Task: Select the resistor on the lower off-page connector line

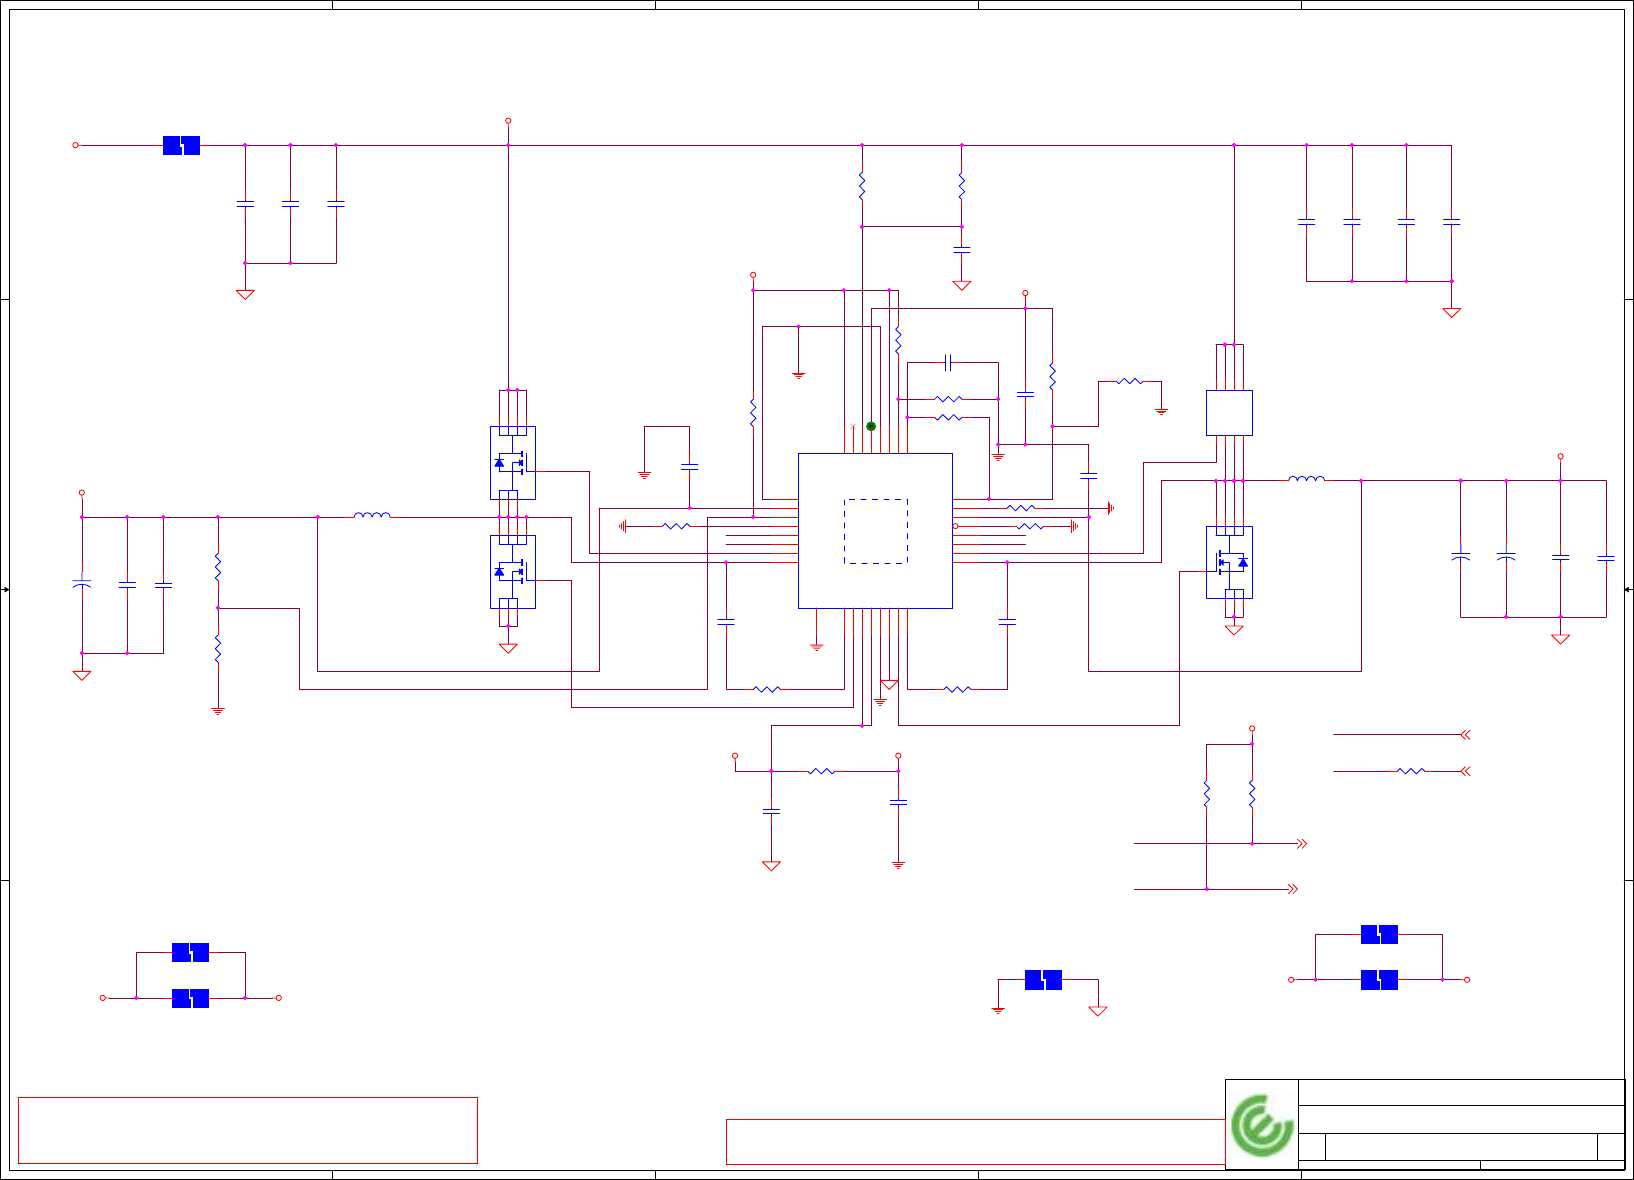Action: point(1411,771)
